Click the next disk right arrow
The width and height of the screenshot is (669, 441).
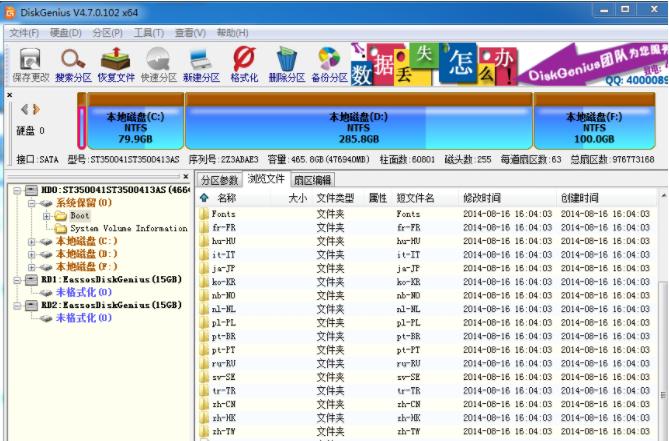tap(36, 110)
